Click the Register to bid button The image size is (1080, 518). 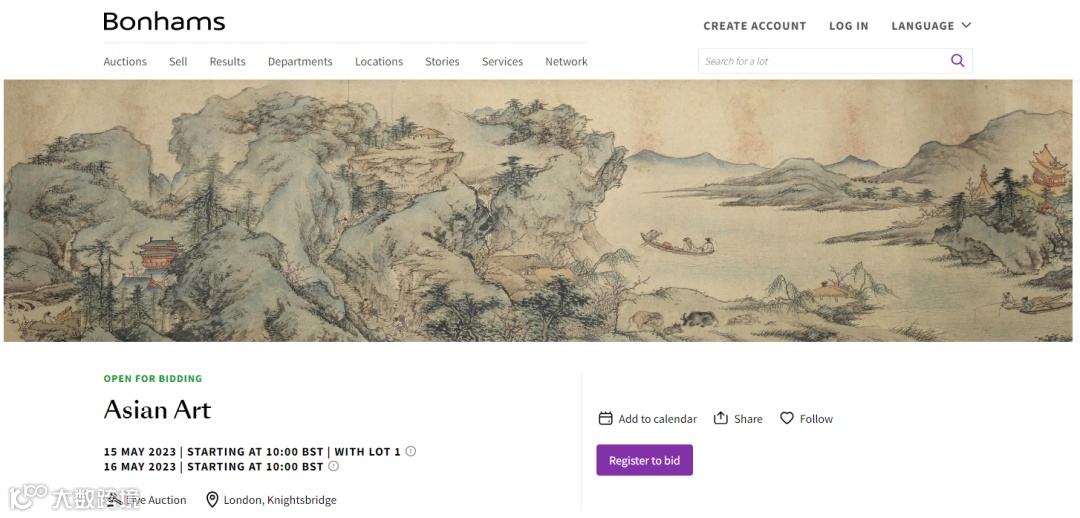pyautogui.click(x=645, y=460)
